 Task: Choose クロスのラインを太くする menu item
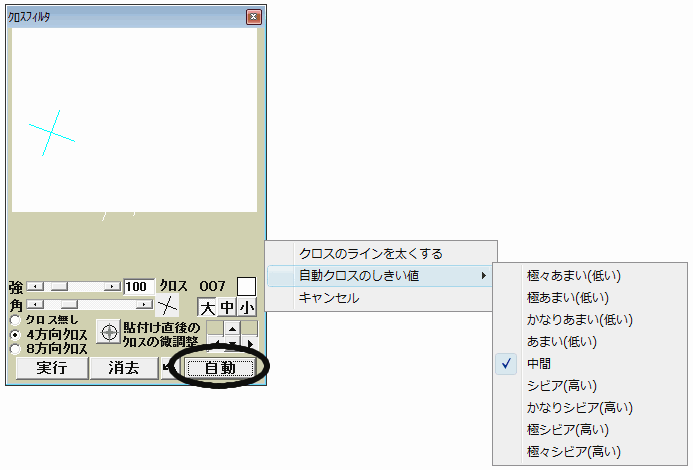[x=370, y=254]
